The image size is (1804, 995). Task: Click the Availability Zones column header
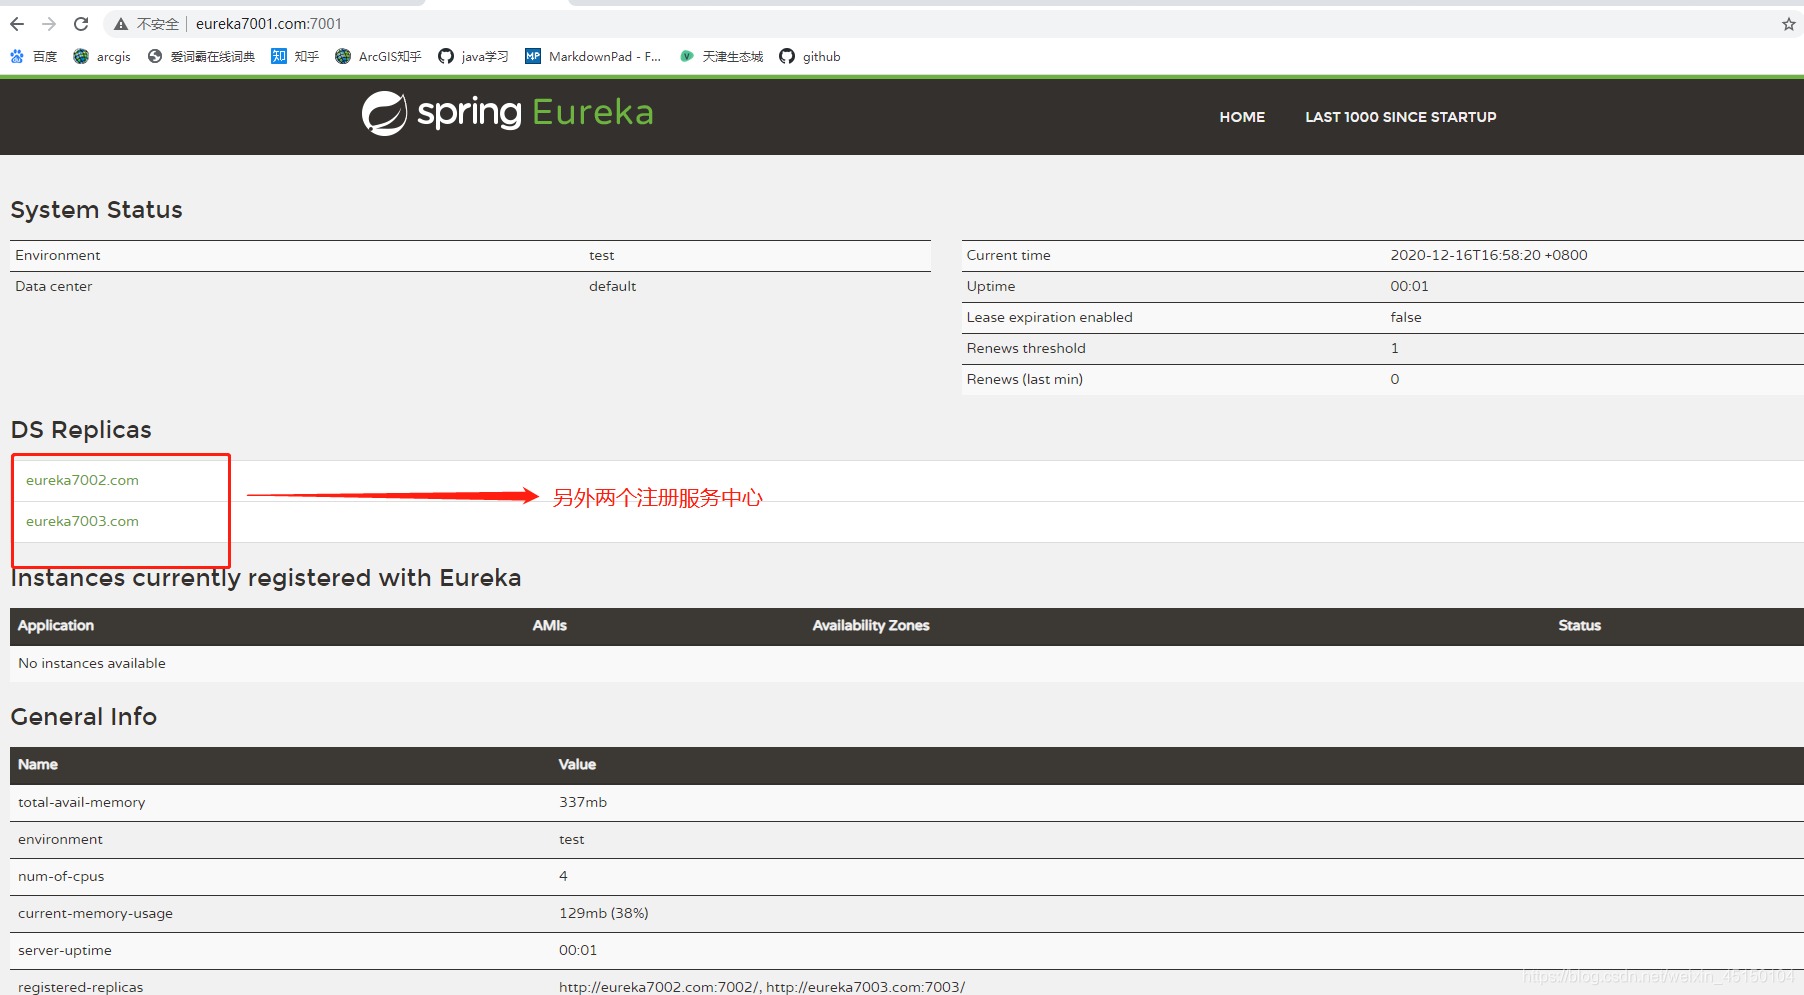tap(871, 625)
